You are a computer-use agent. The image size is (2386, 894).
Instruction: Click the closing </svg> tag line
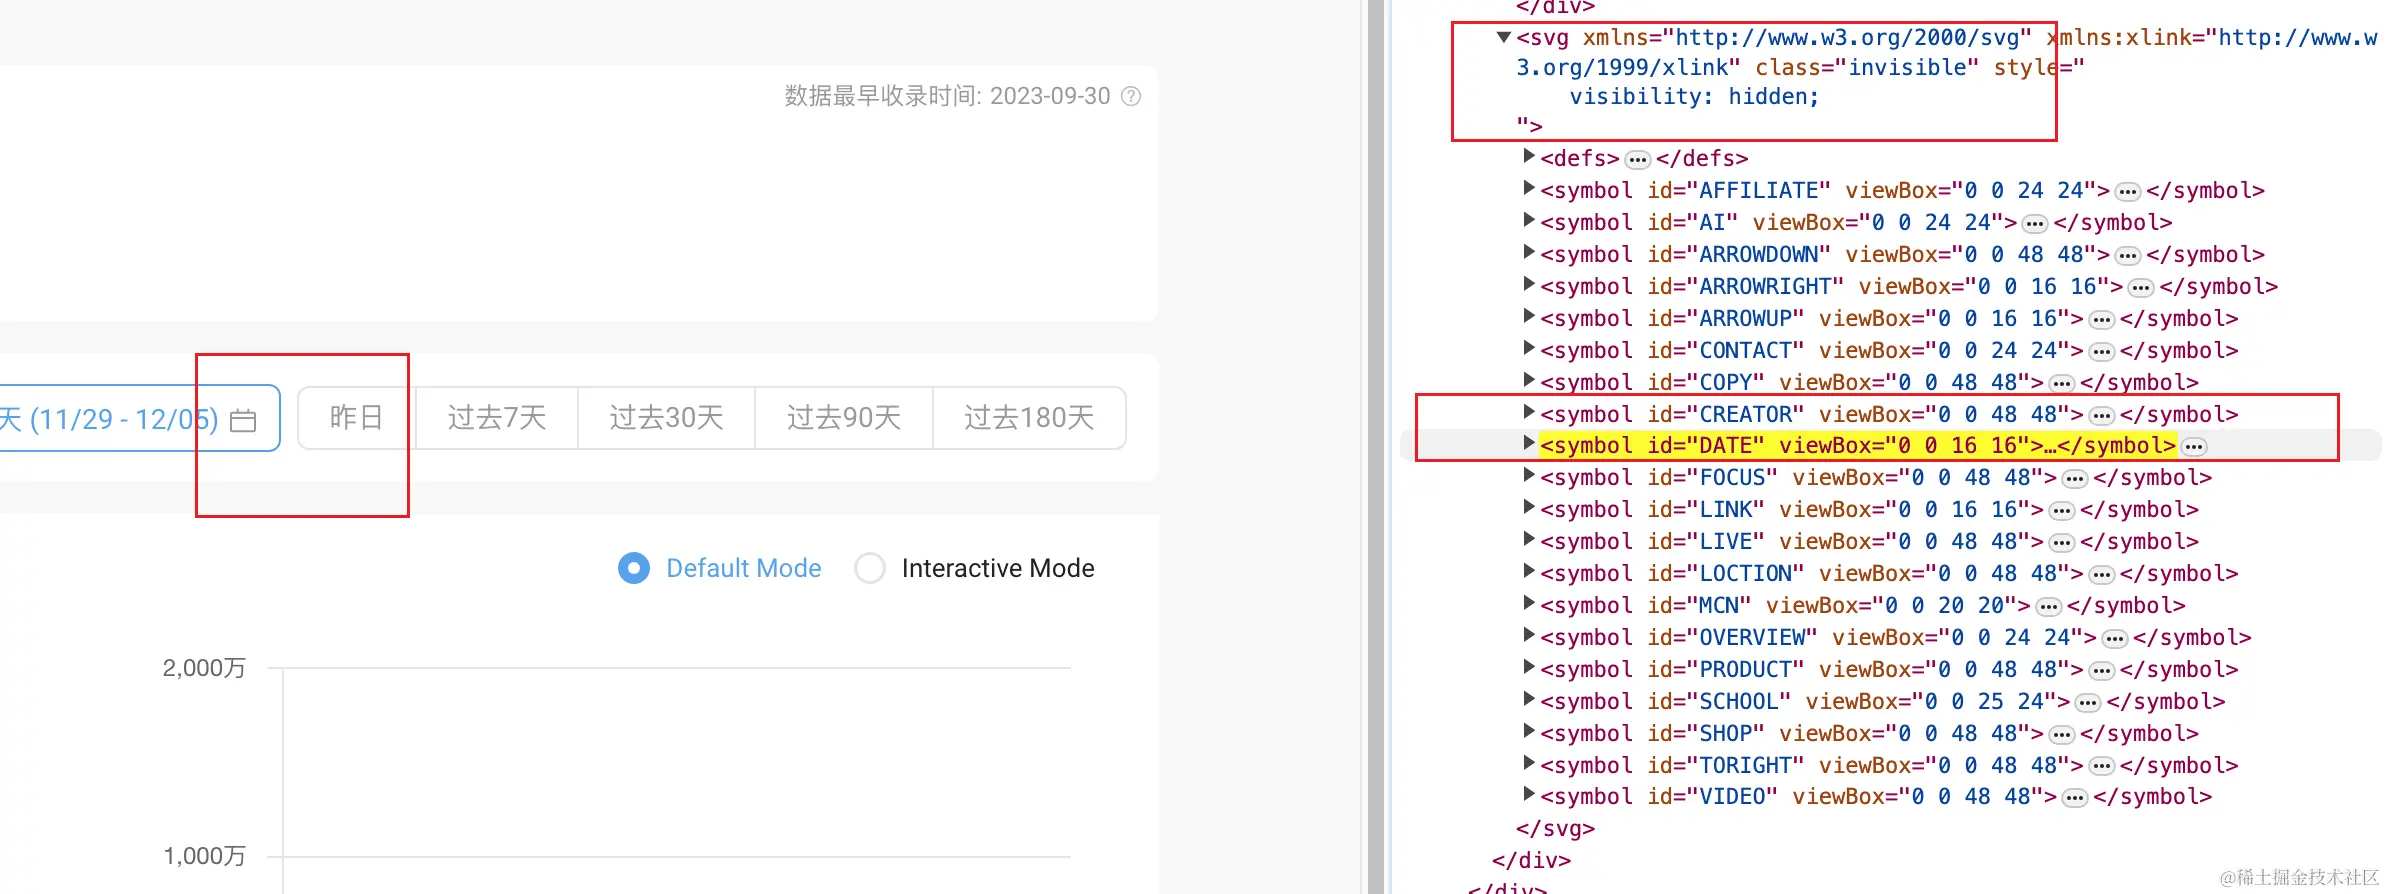click(1555, 828)
